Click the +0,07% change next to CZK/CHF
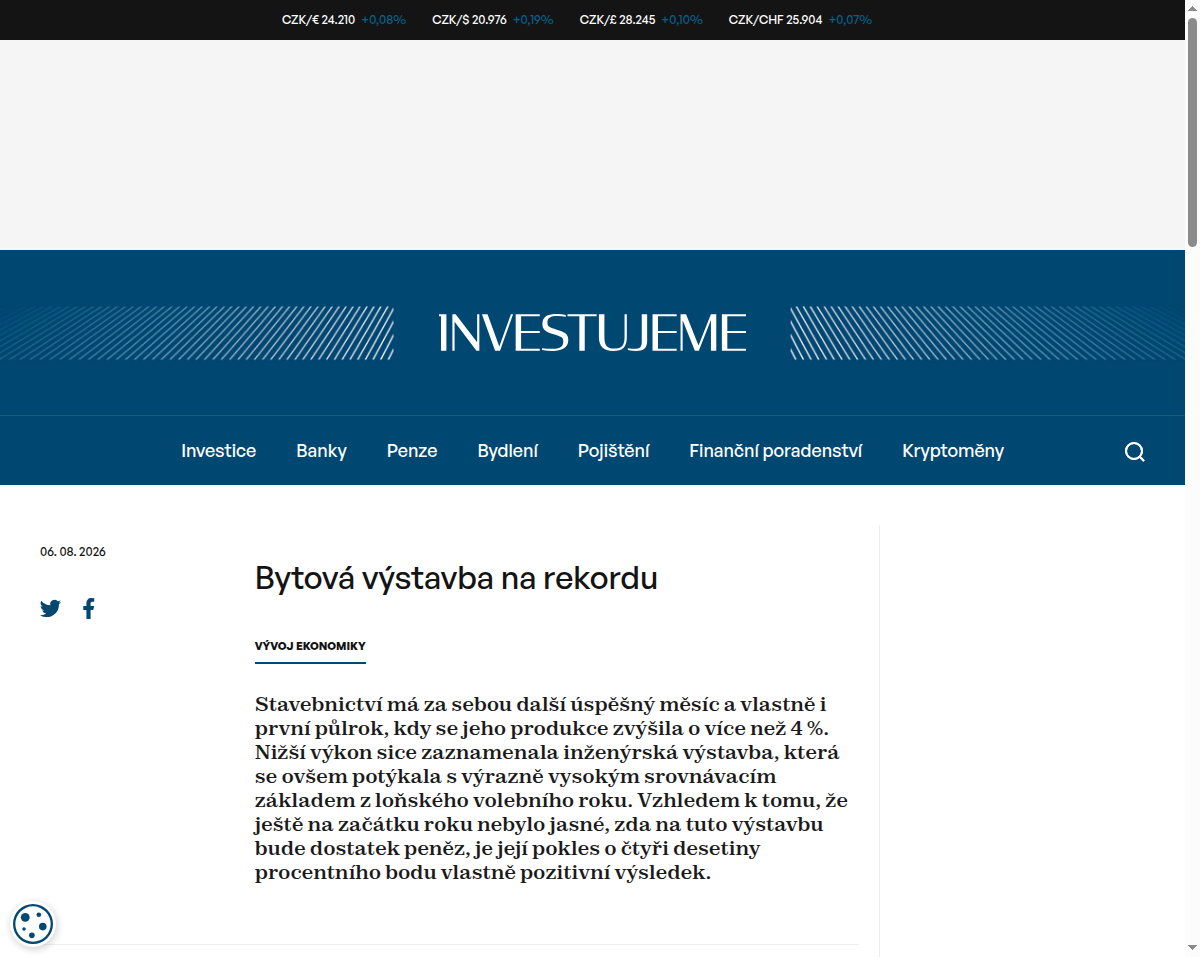 pyautogui.click(x=850, y=19)
